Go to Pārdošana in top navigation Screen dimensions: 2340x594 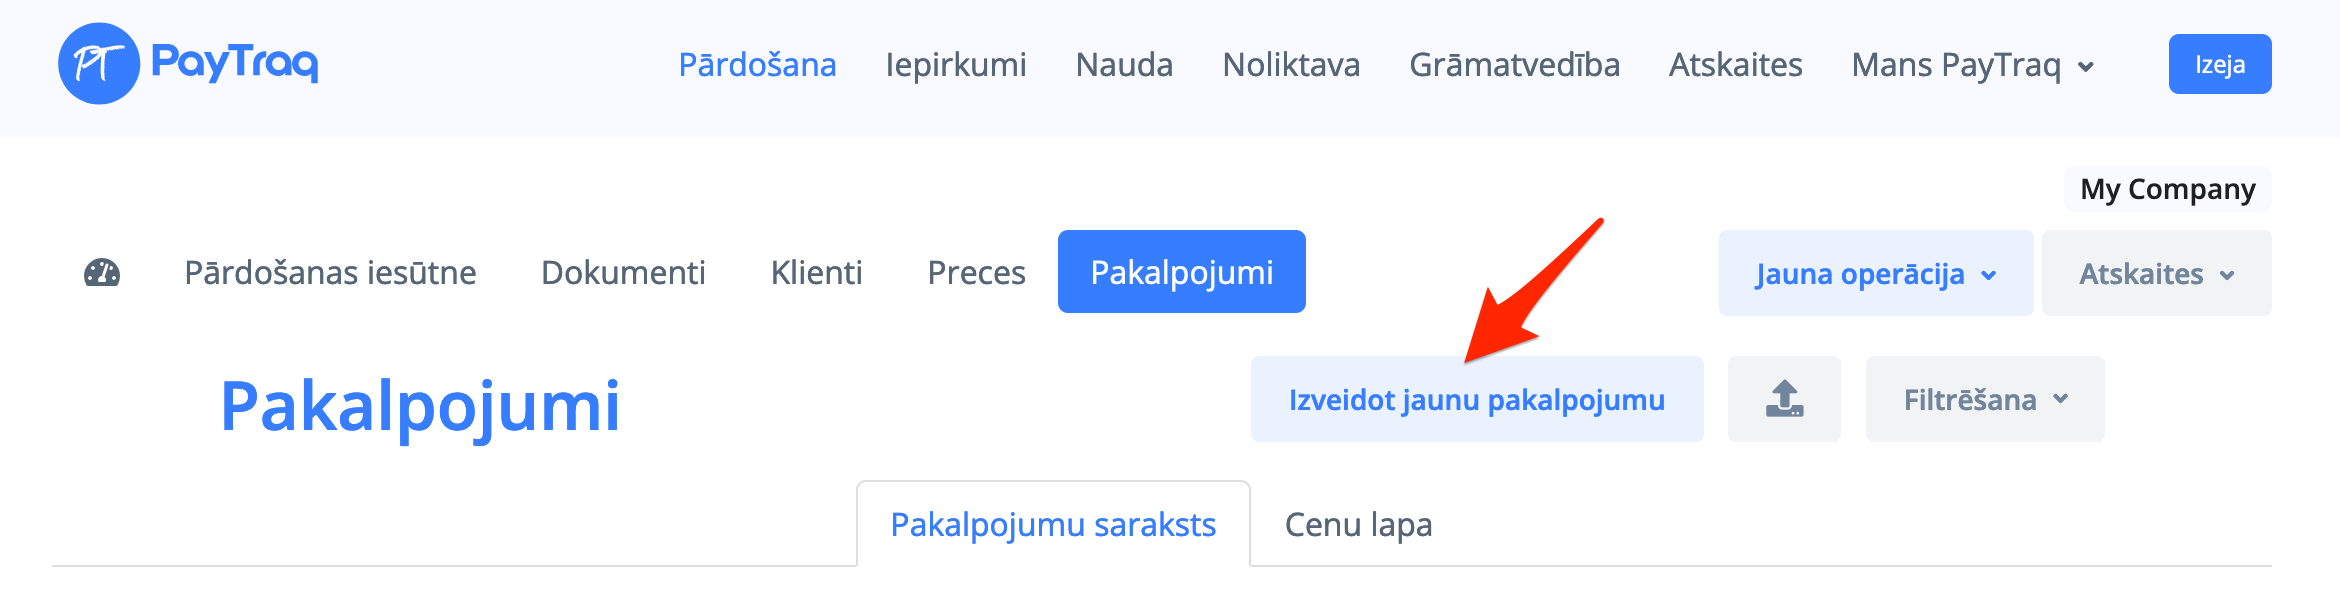(757, 65)
